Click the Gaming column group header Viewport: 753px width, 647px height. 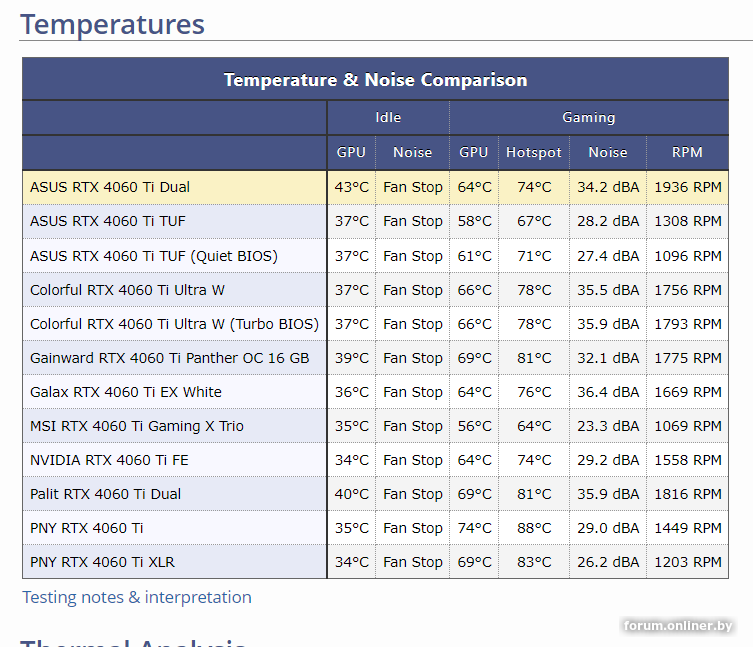589,118
